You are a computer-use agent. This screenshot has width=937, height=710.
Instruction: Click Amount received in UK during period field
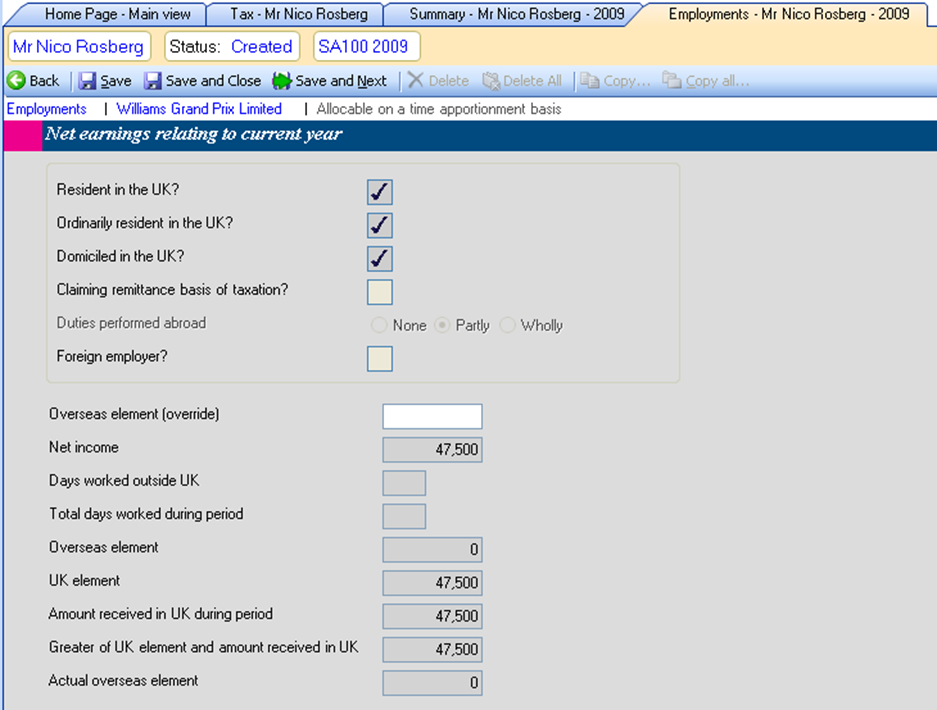(x=432, y=616)
